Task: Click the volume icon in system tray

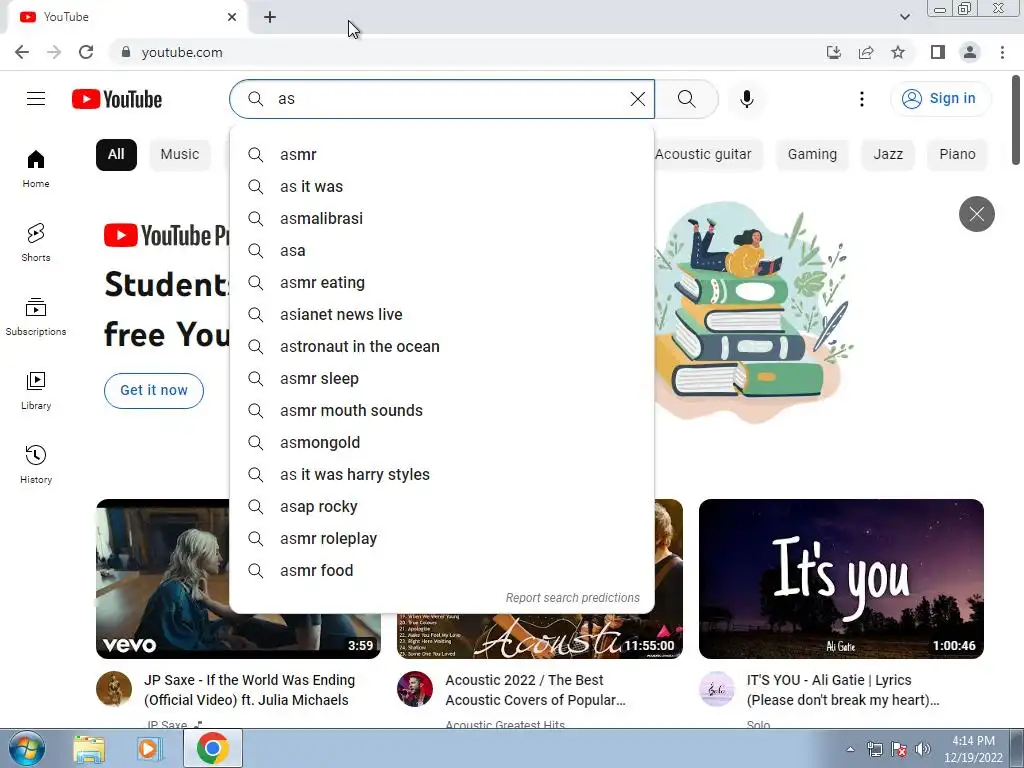Action: pyautogui.click(x=923, y=749)
